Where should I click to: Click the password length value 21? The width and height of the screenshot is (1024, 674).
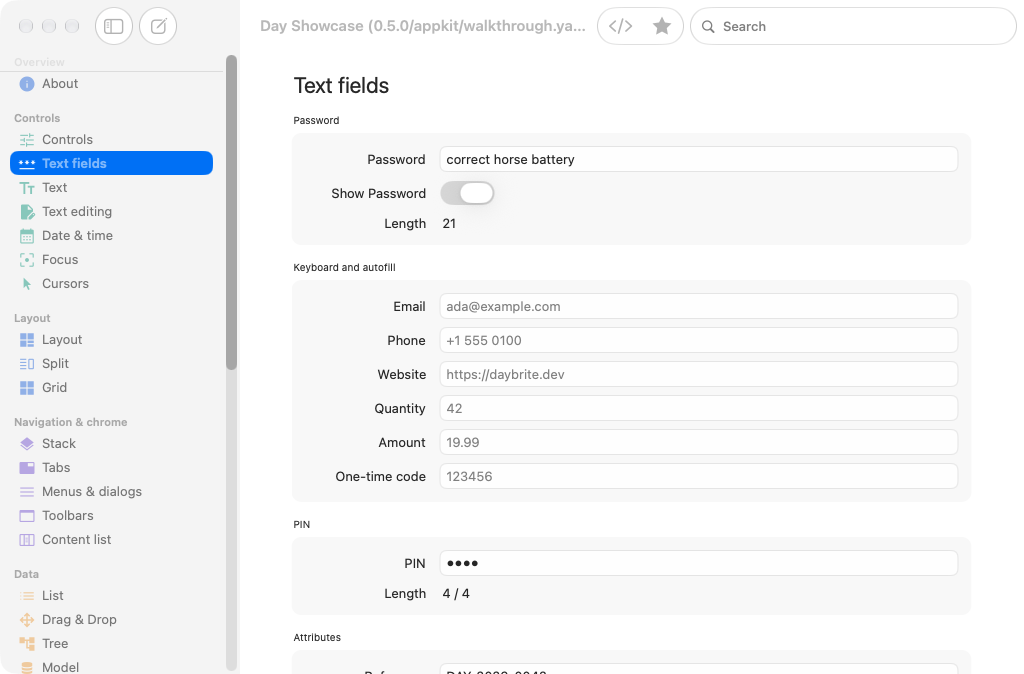click(449, 223)
